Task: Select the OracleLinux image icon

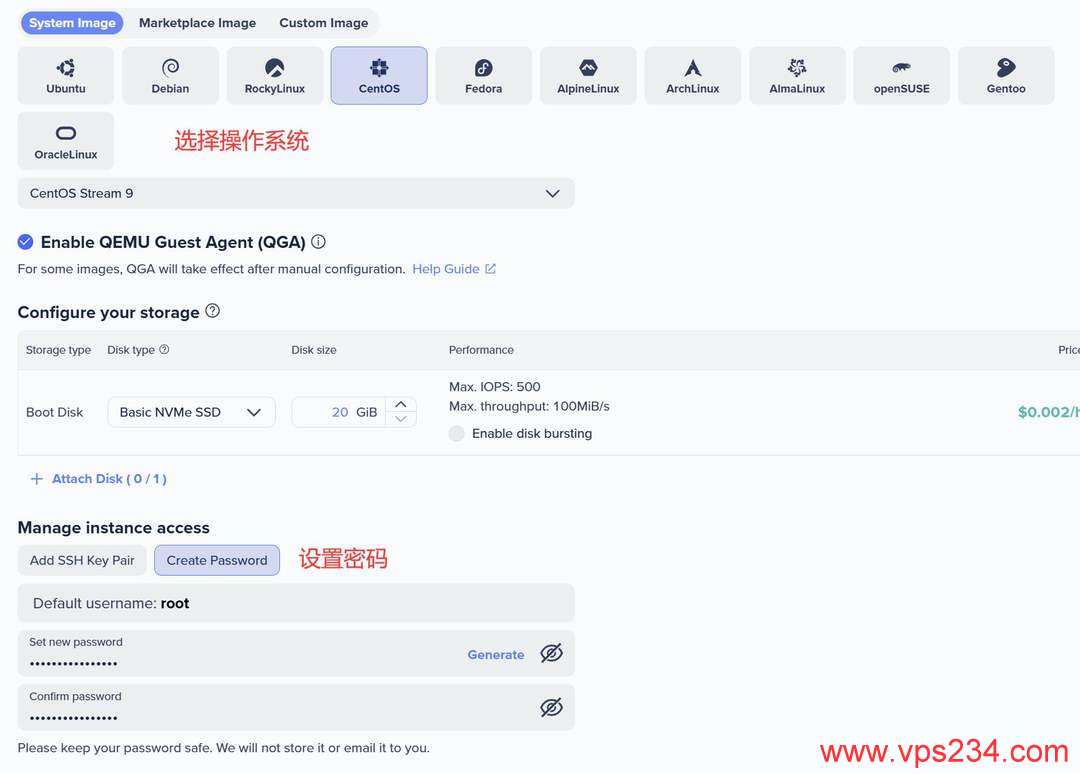Action: (x=65, y=140)
